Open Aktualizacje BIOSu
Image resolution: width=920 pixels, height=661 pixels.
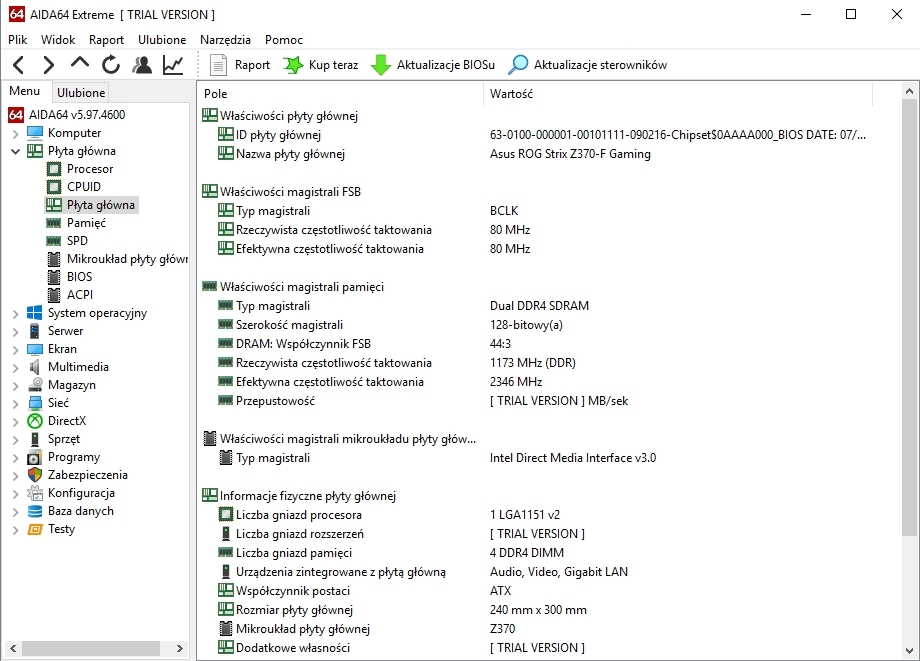point(433,65)
